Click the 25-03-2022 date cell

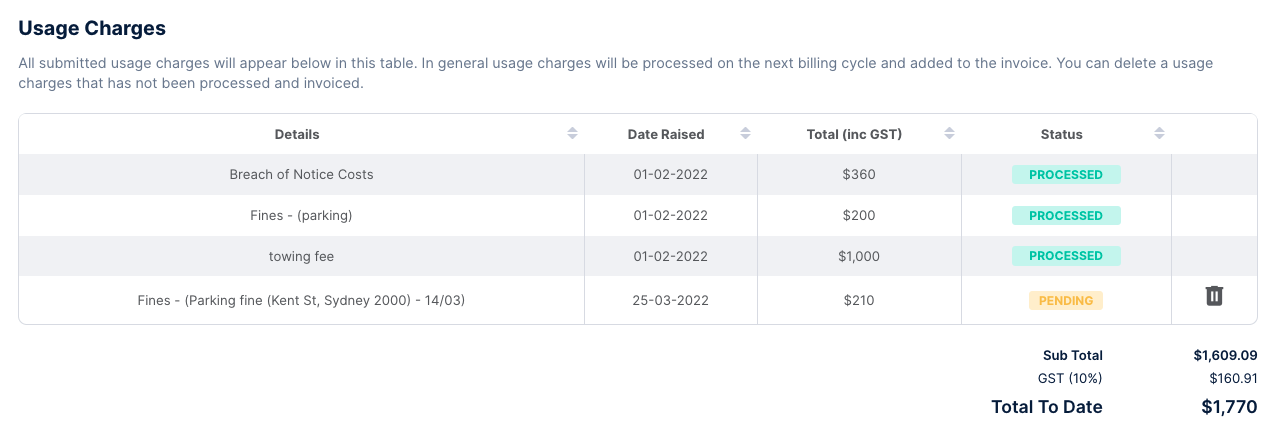click(x=670, y=300)
